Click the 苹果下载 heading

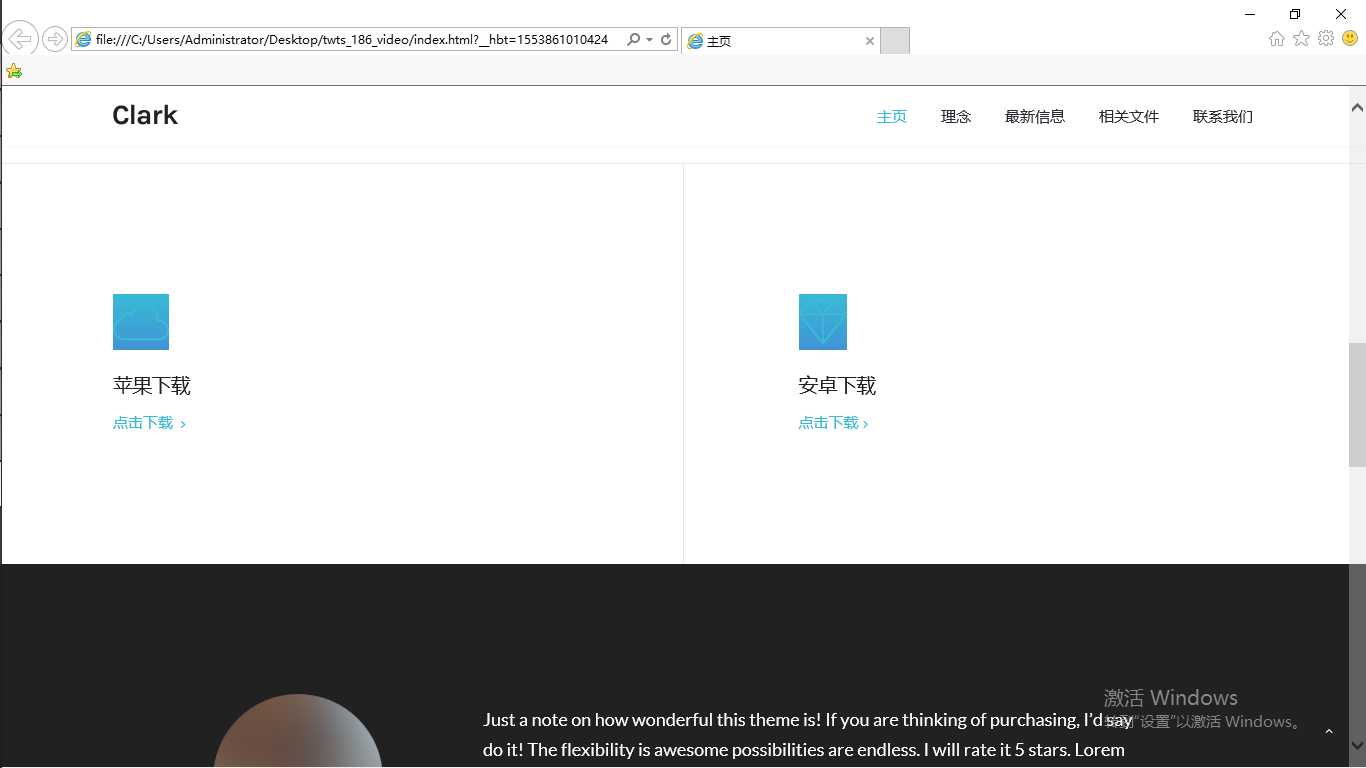[x=151, y=386]
